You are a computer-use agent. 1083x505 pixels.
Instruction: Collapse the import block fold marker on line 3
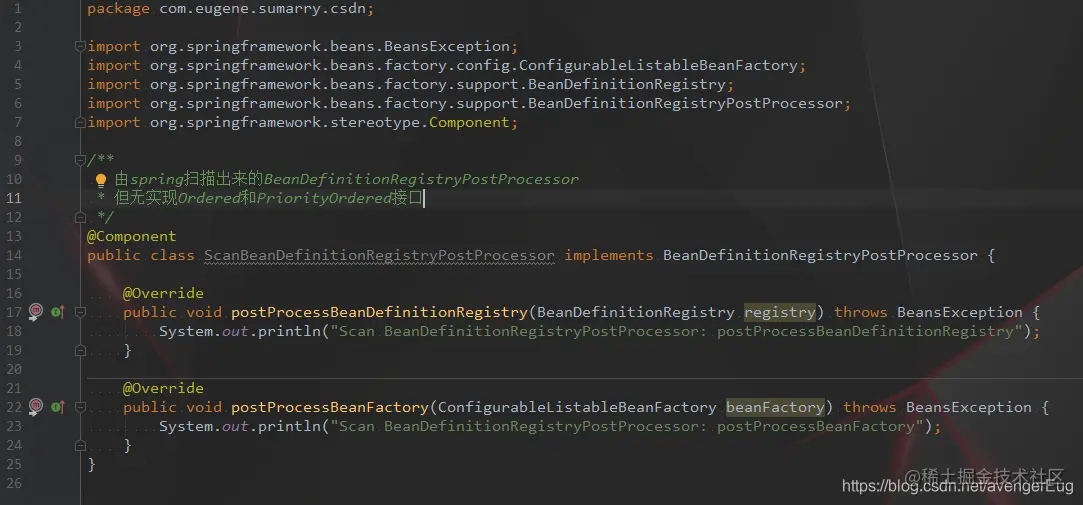[x=80, y=46]
